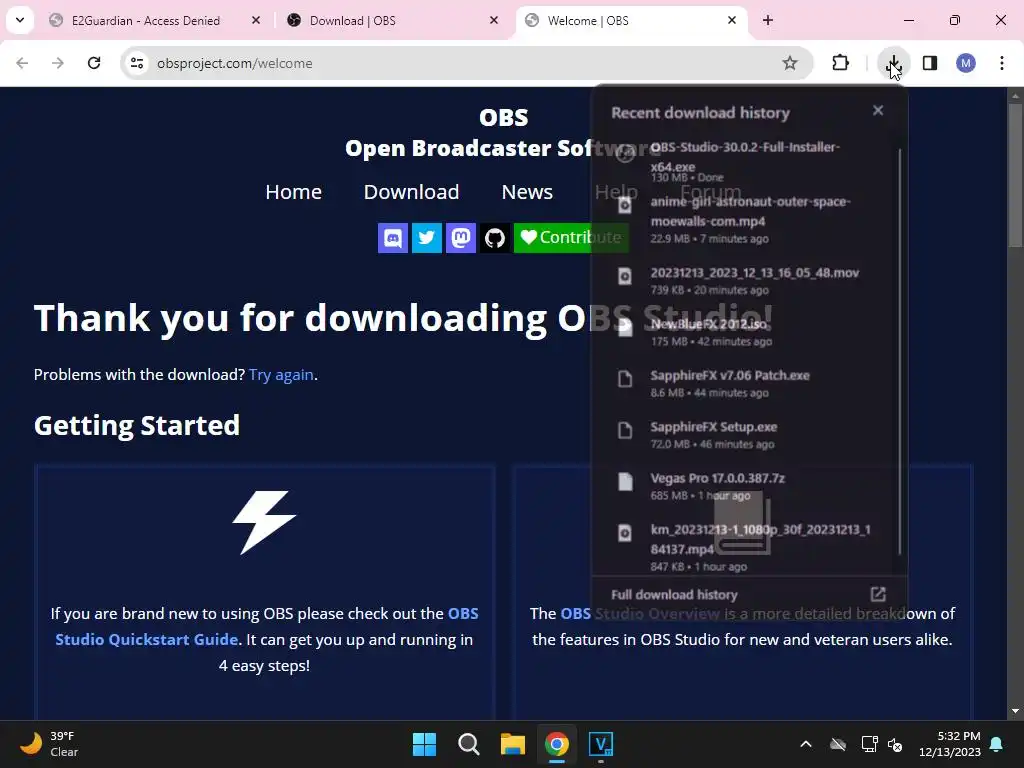The width and height of the screenshot is (1024, 768).
Task: Open the Windows Start menu
Action: click(x=424, y=744)
